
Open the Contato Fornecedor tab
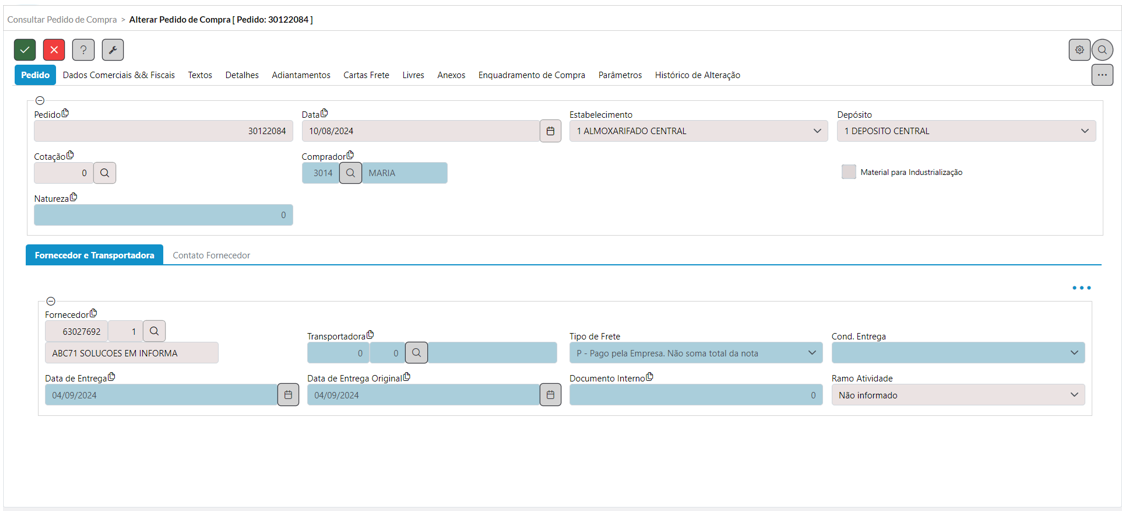pos(211,255)
